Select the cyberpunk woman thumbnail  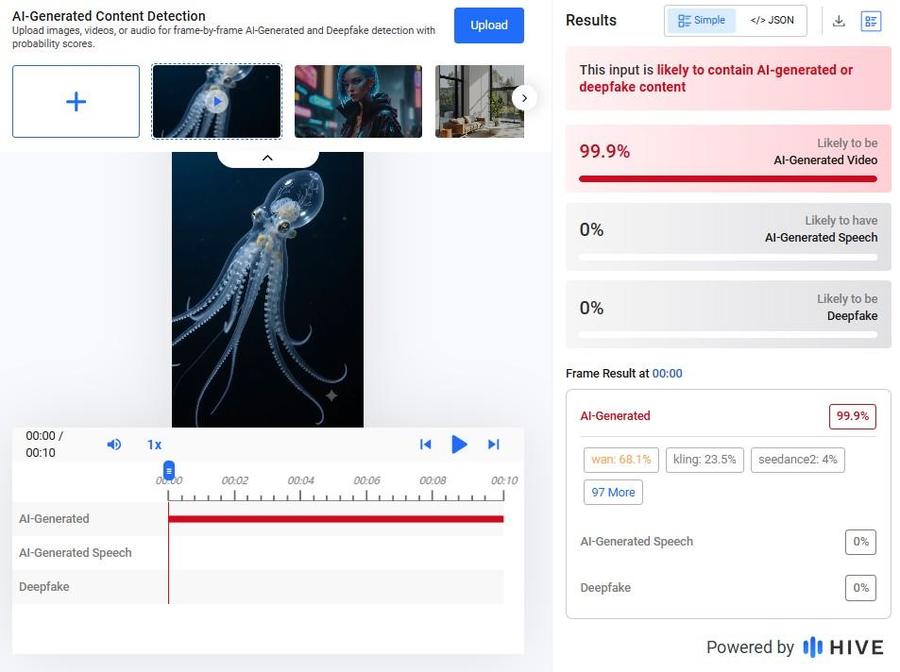click(358, 102)
